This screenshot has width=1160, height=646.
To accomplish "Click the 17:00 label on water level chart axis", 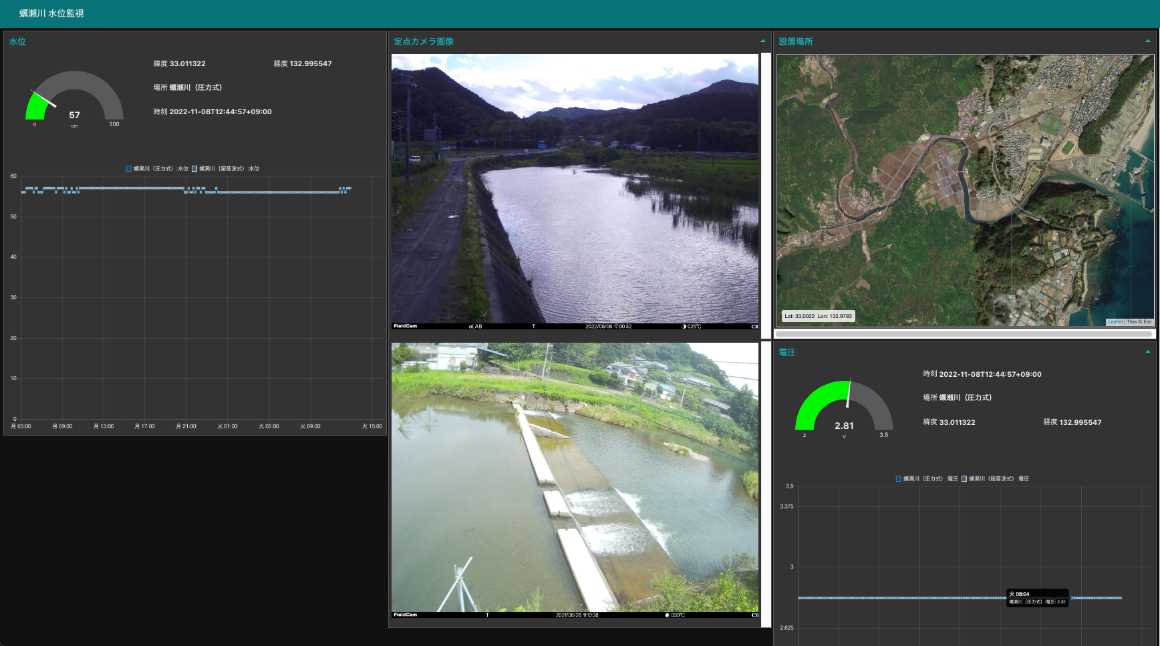I will [x=145, y=426].
